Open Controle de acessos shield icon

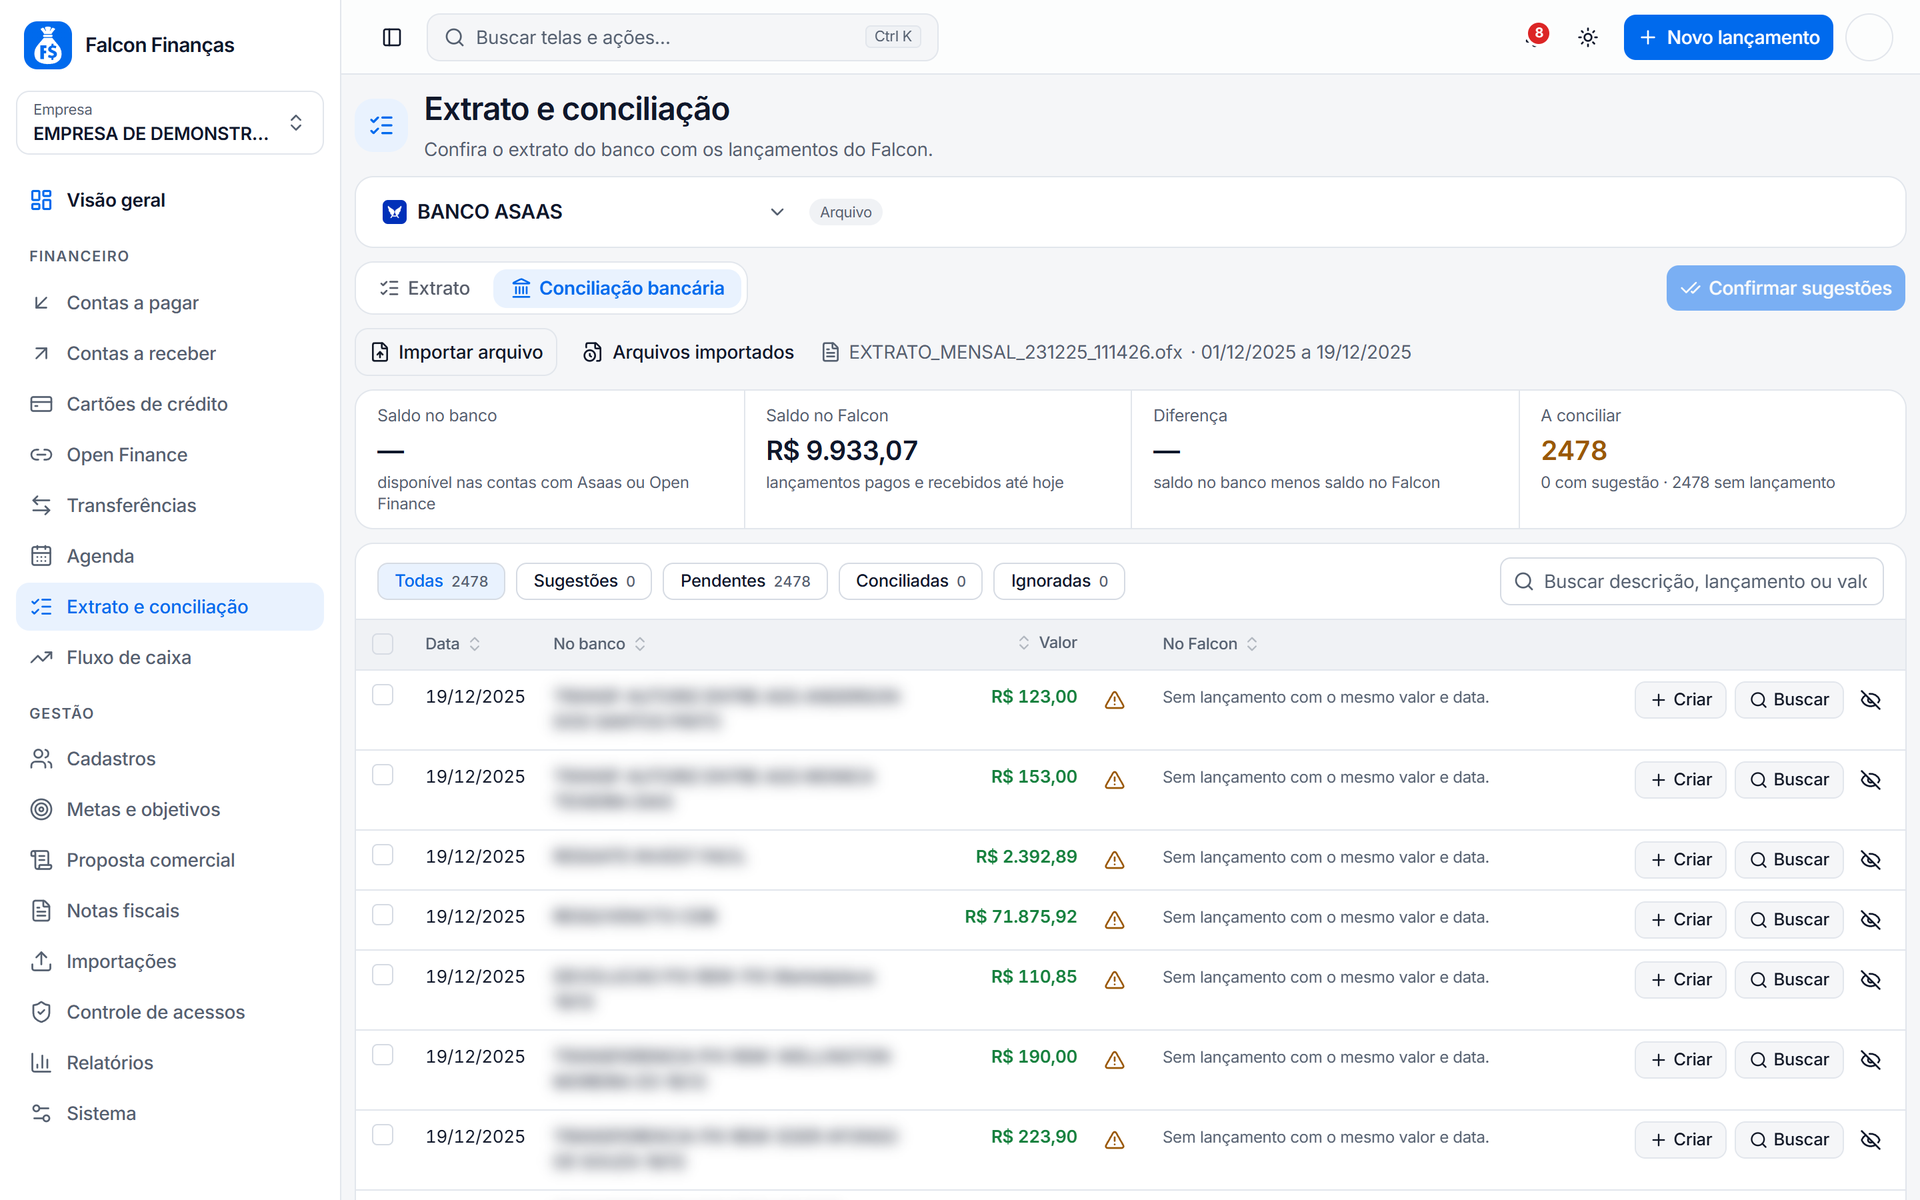[x=41, y=1012]
